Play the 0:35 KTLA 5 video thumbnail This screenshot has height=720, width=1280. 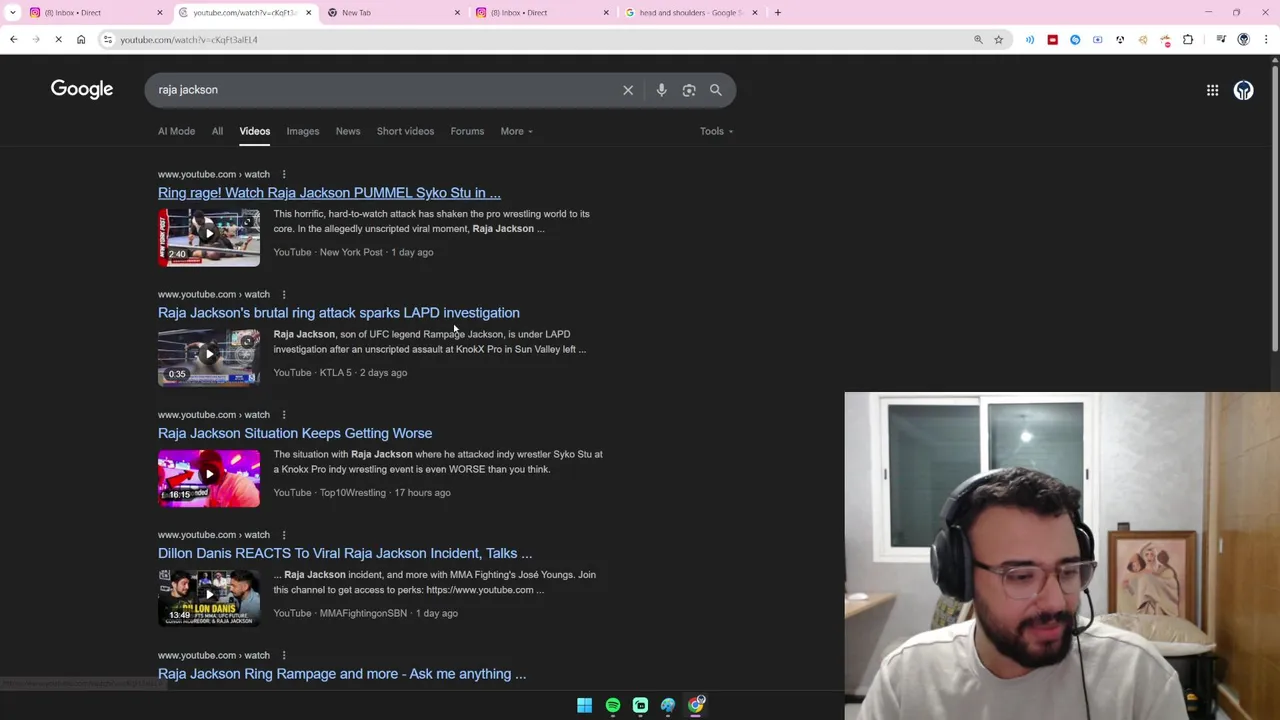pos(208,357)
